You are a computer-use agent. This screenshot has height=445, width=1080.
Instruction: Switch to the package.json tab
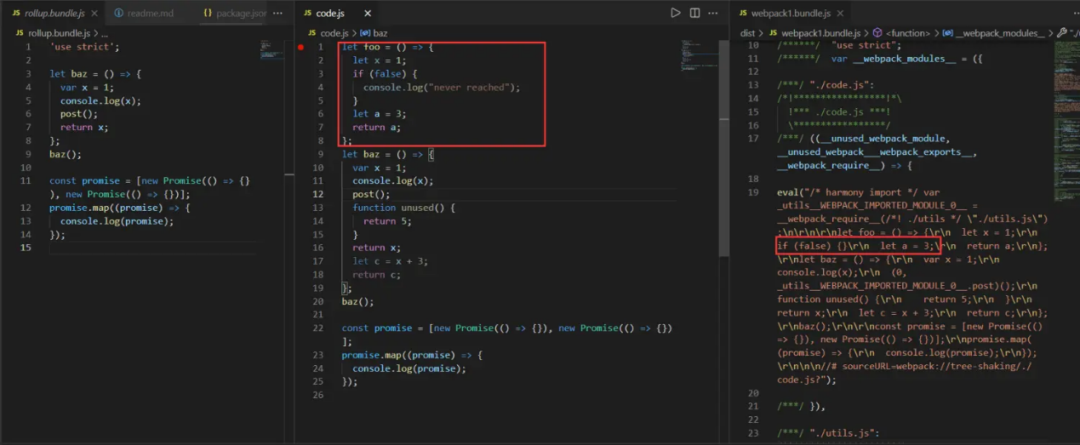point(236,13)
